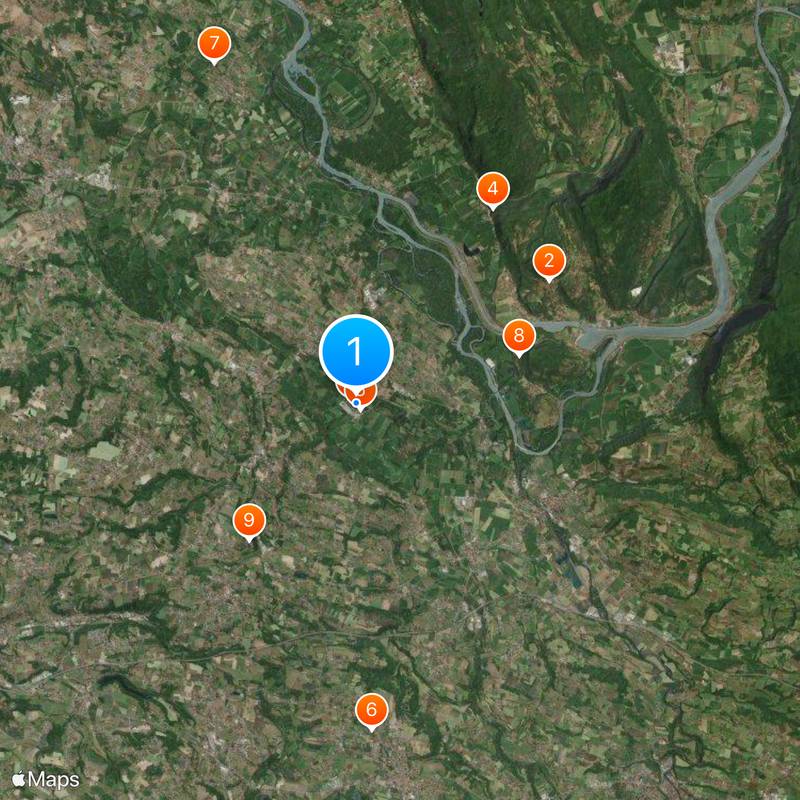Tap the digit 4 on the orange marker

click(x=492, y=188)
